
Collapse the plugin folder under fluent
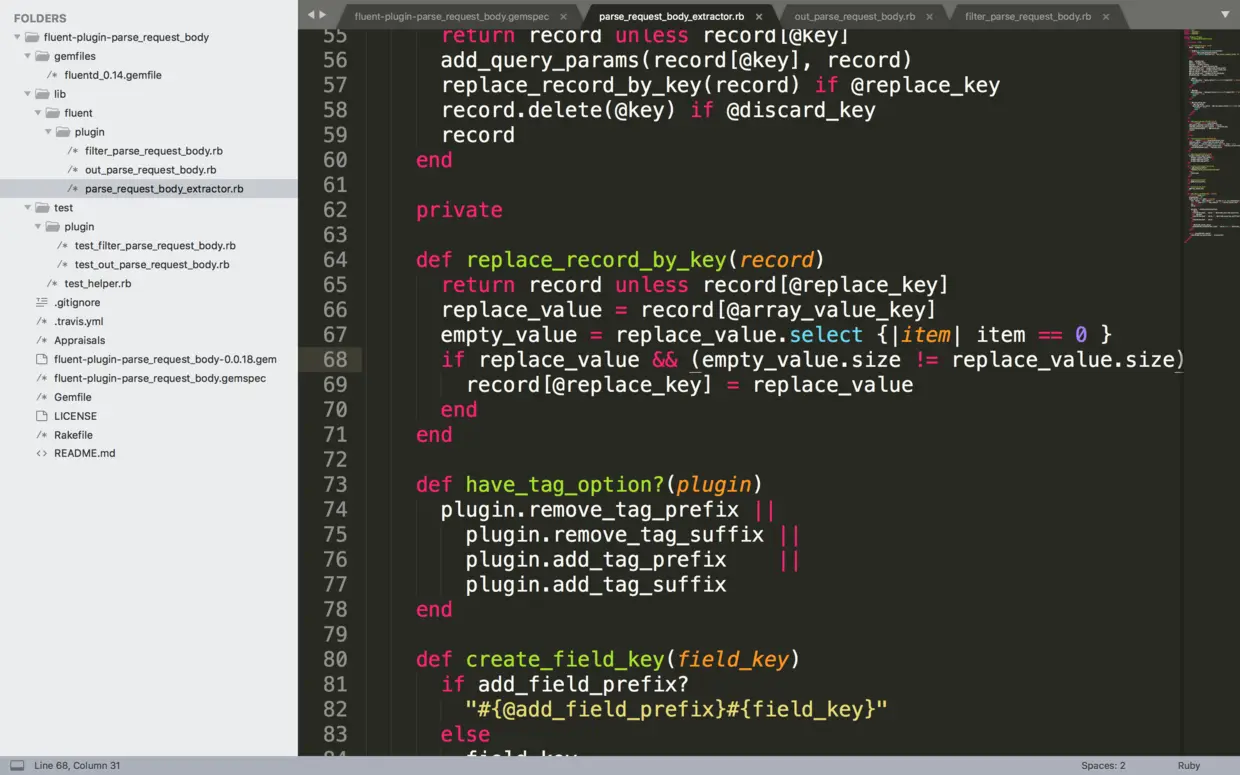pyautogui.click(x=48, y=132)
